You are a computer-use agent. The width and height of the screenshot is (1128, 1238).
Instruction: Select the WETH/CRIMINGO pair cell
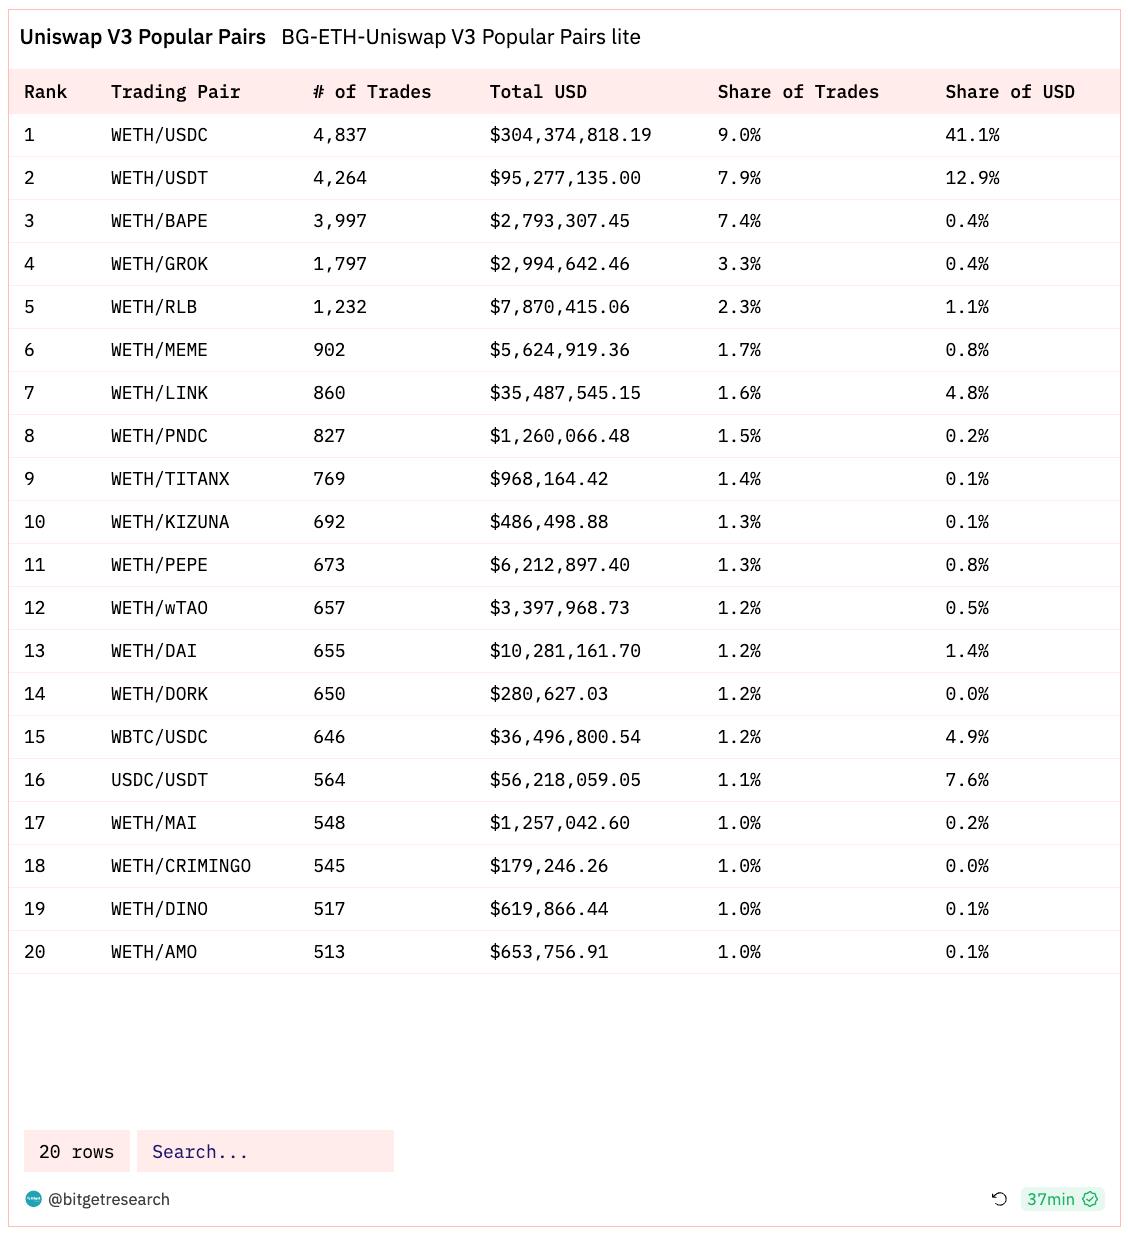(181, 866)
